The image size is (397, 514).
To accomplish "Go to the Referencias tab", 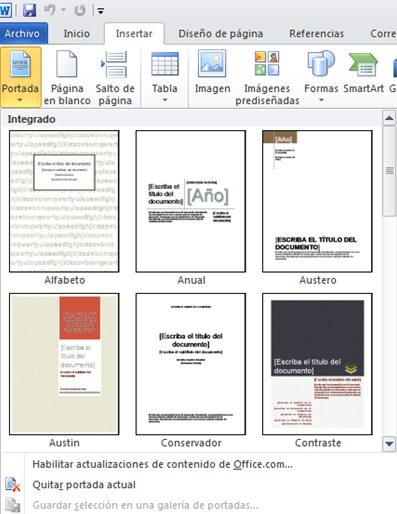I will (316, 34).
